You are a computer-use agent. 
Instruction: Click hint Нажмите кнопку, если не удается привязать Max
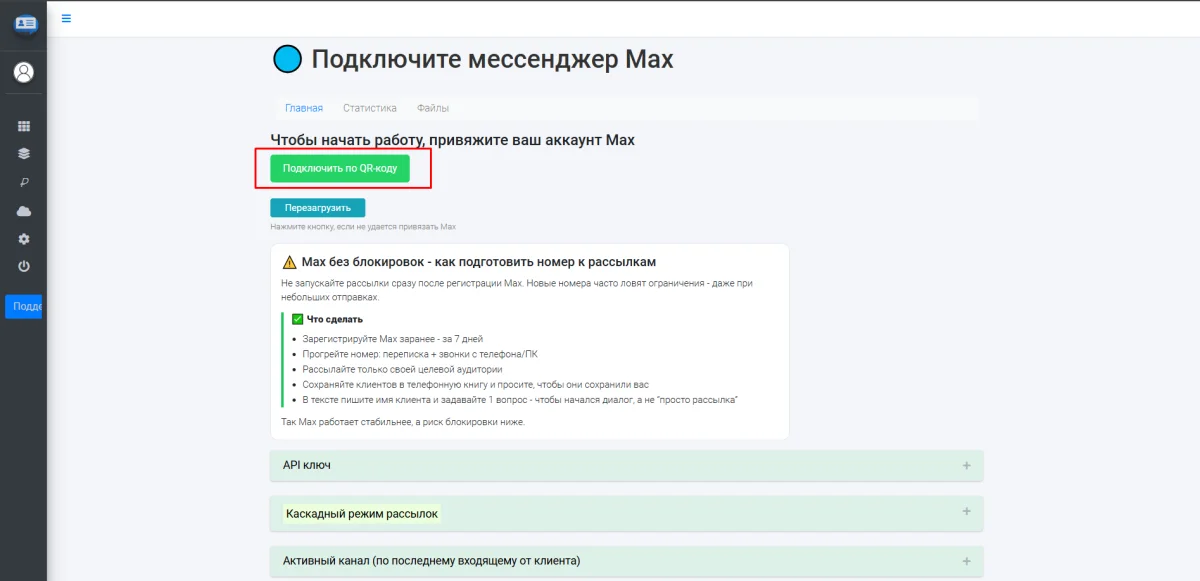coord(363,227)
